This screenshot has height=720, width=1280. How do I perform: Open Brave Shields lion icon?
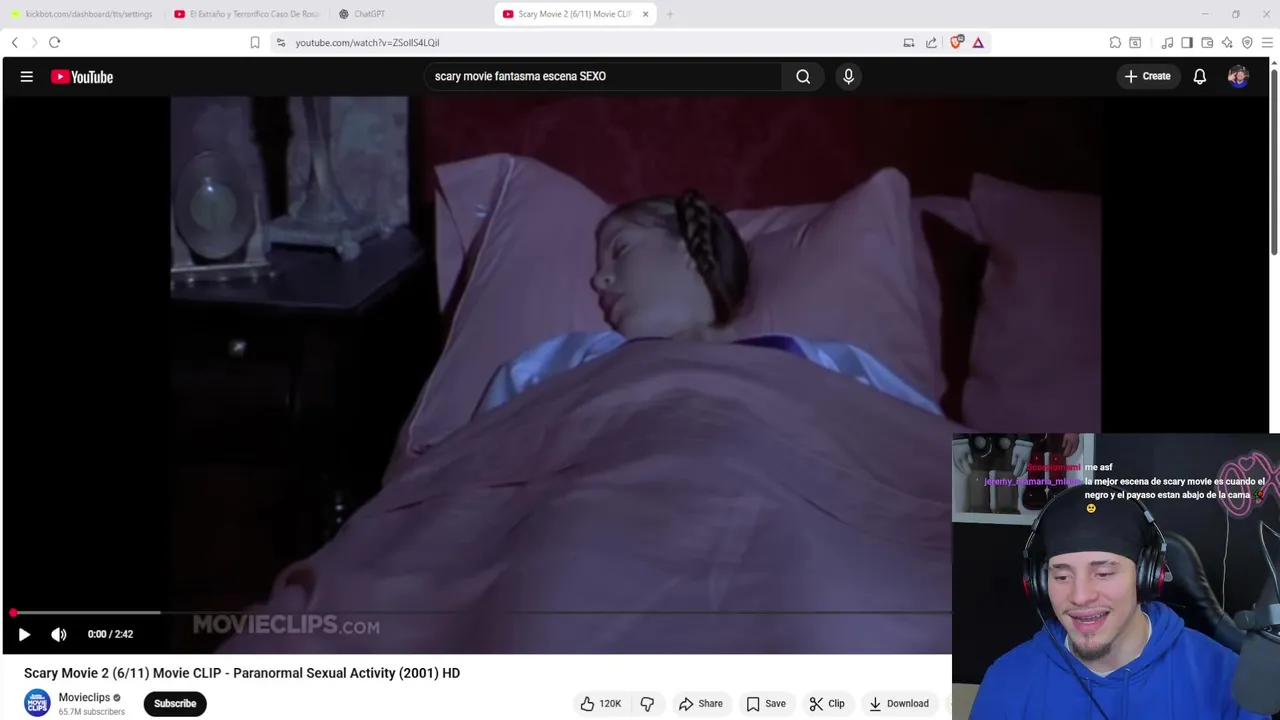(957, 42)
